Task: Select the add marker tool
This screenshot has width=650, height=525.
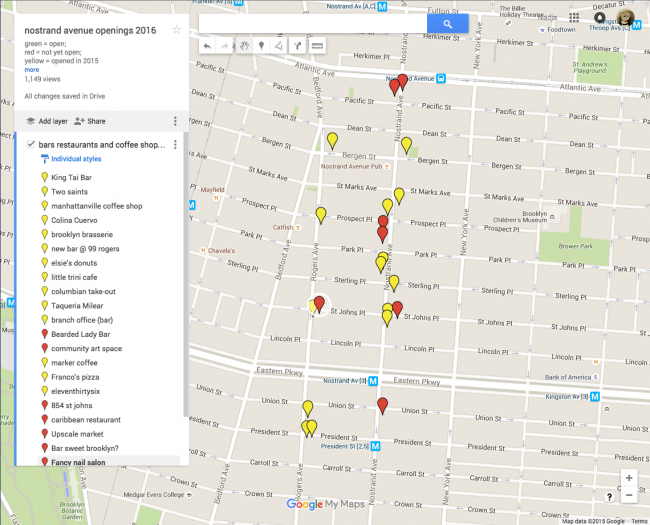Action: point(261,46)
